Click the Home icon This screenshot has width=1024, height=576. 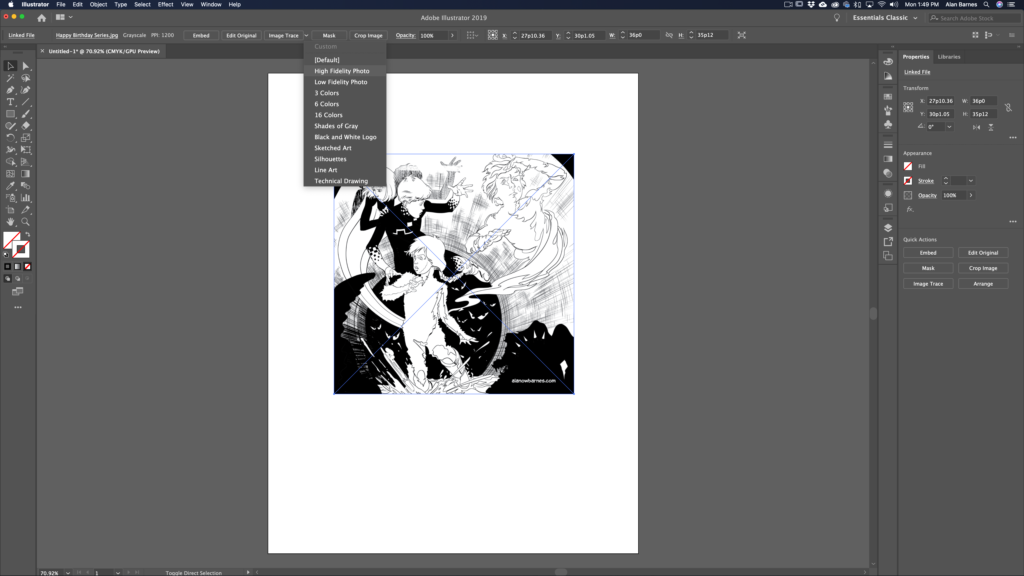click(x=42, y=18)
